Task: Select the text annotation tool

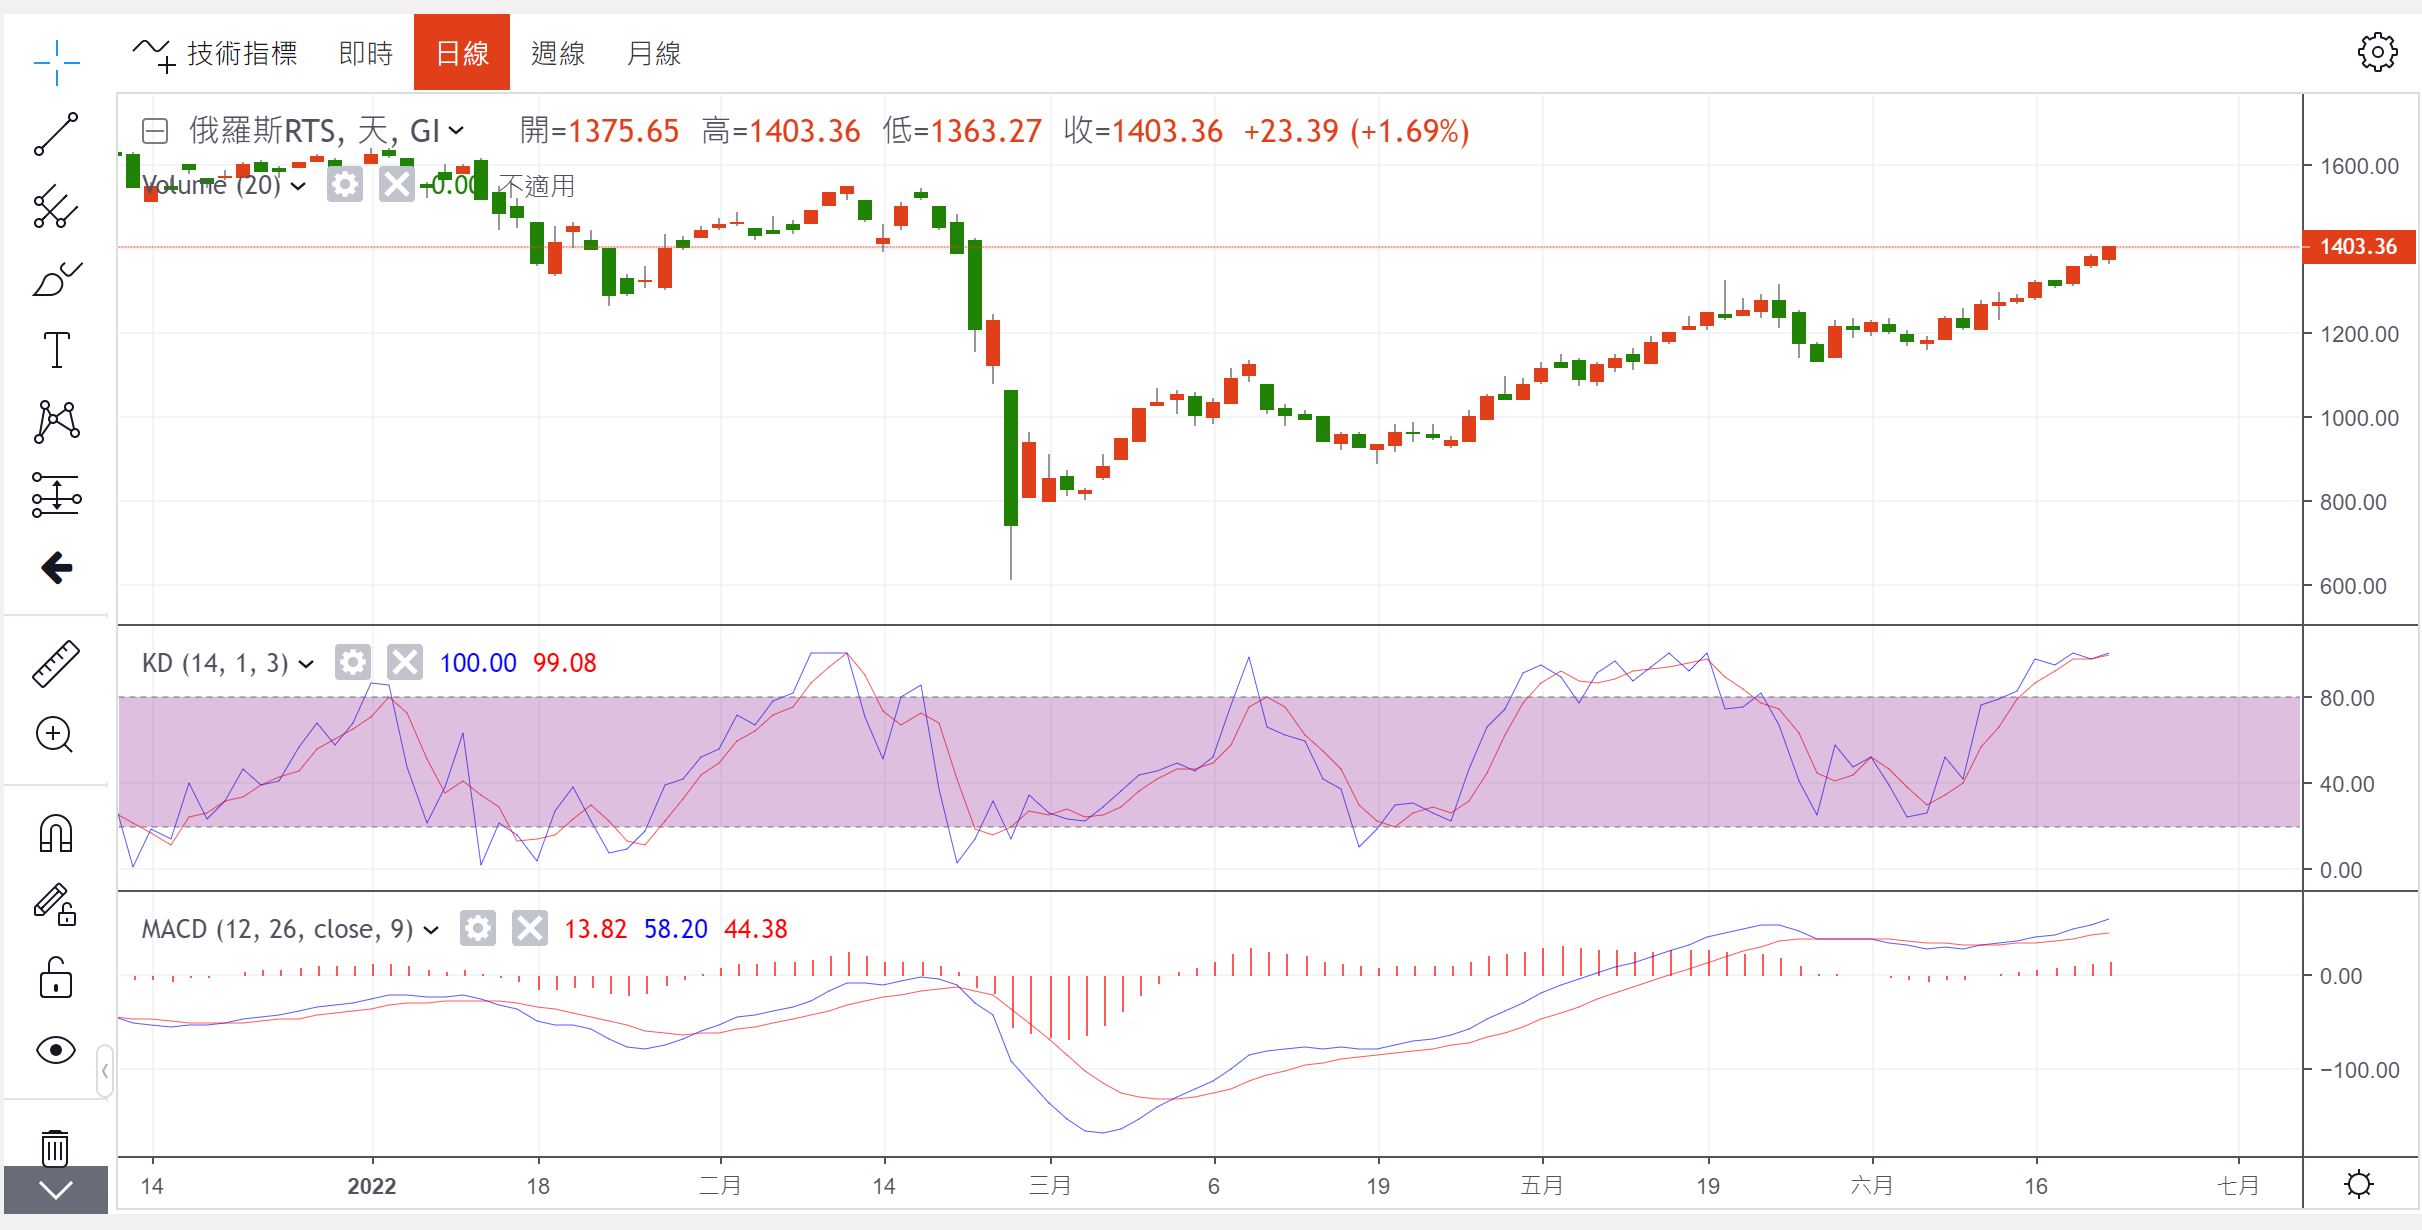Action: [x=56, y=351]
